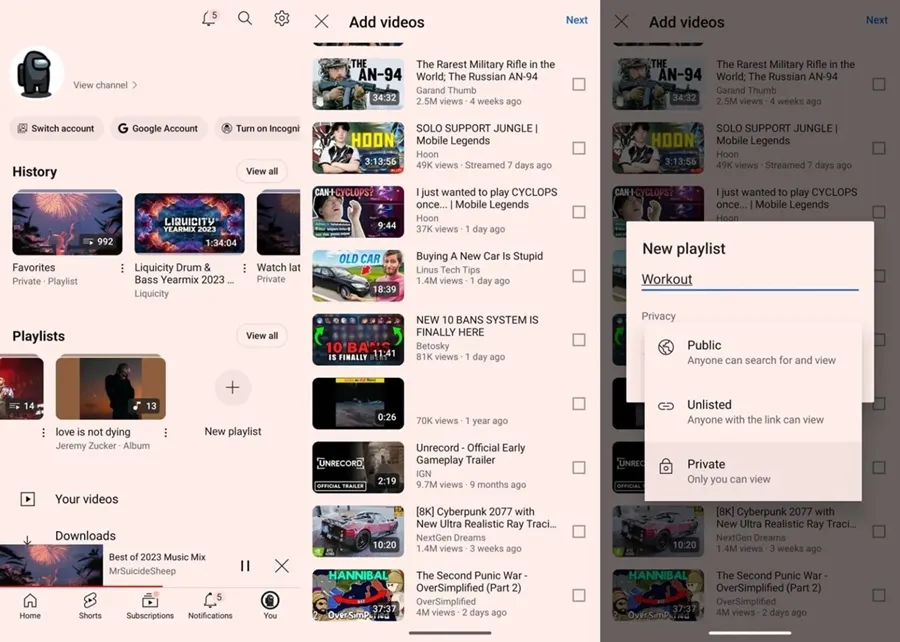Screen dimensions: 900x642
Task: Open the Favorites playlist thumbnail
Action: click(x=67, y=223)
